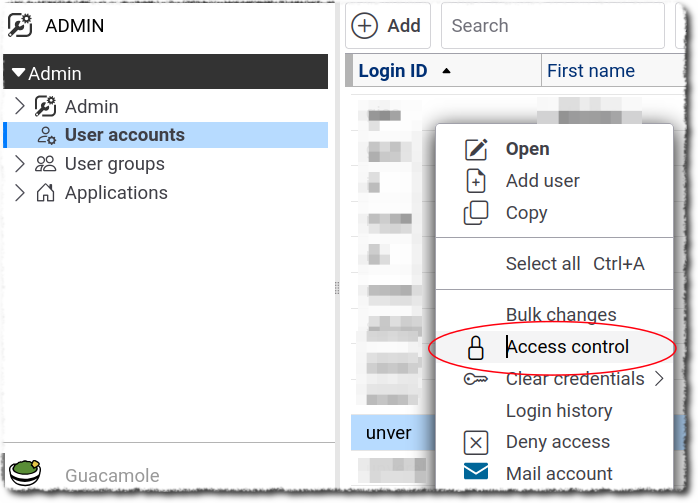The height and width of the screenshot is (503, 698).
Task: Click the padlock Access control icon
Action: point(477,347)
